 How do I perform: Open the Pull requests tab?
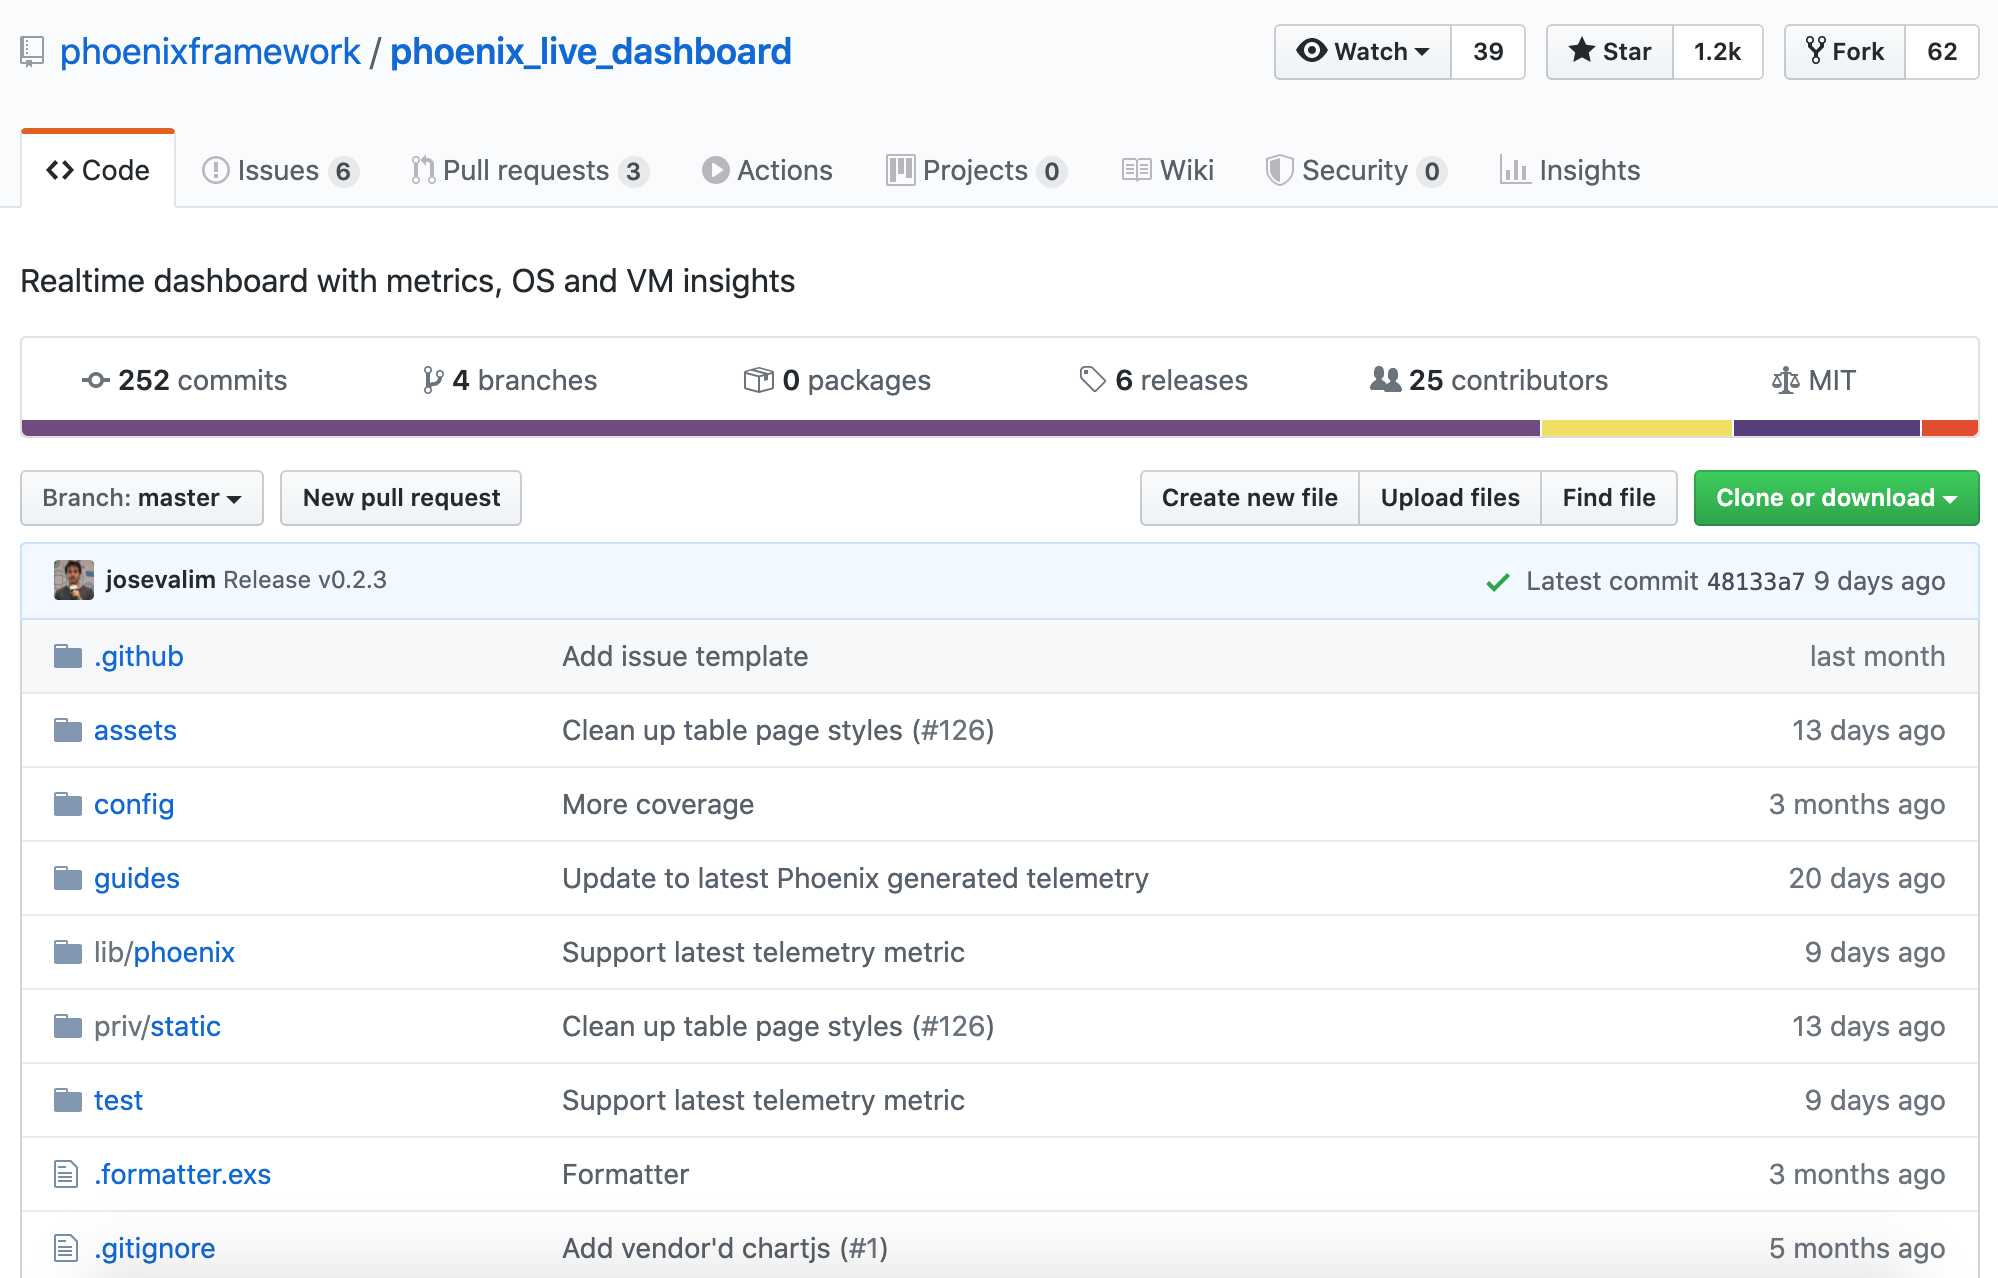pos(528,171)
